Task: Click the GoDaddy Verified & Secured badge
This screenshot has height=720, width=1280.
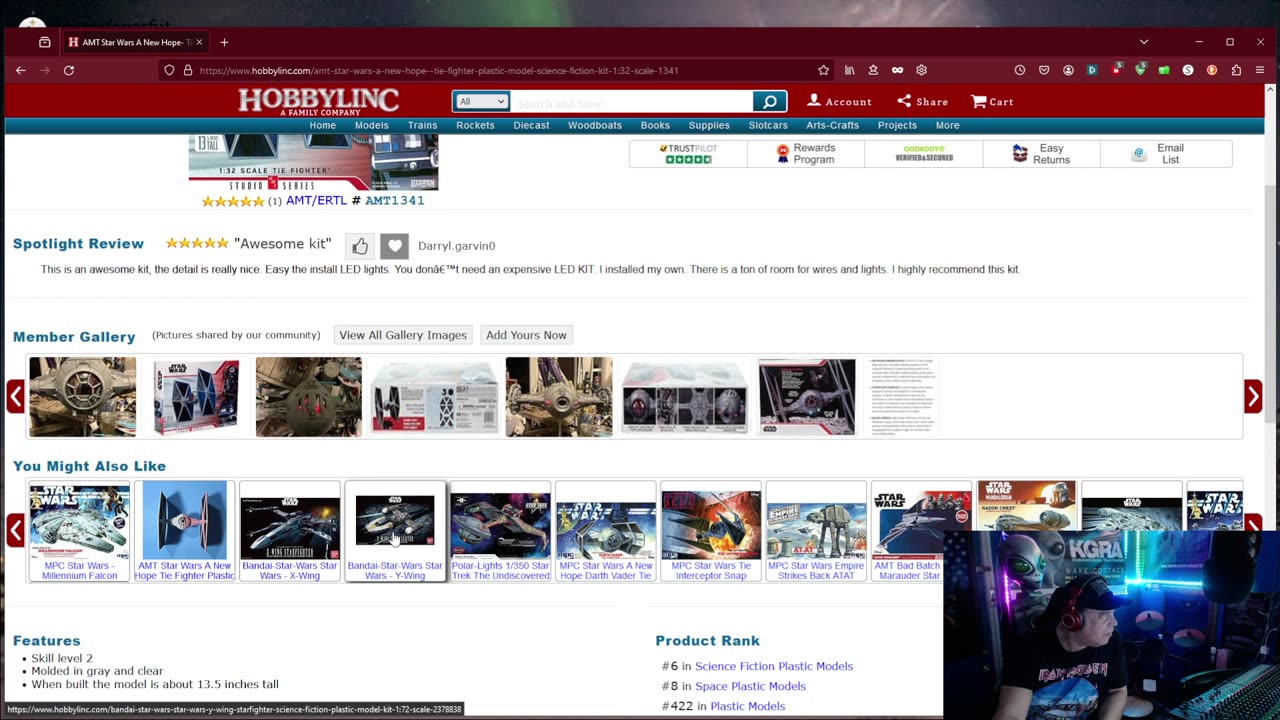Action: coord(924,154)
